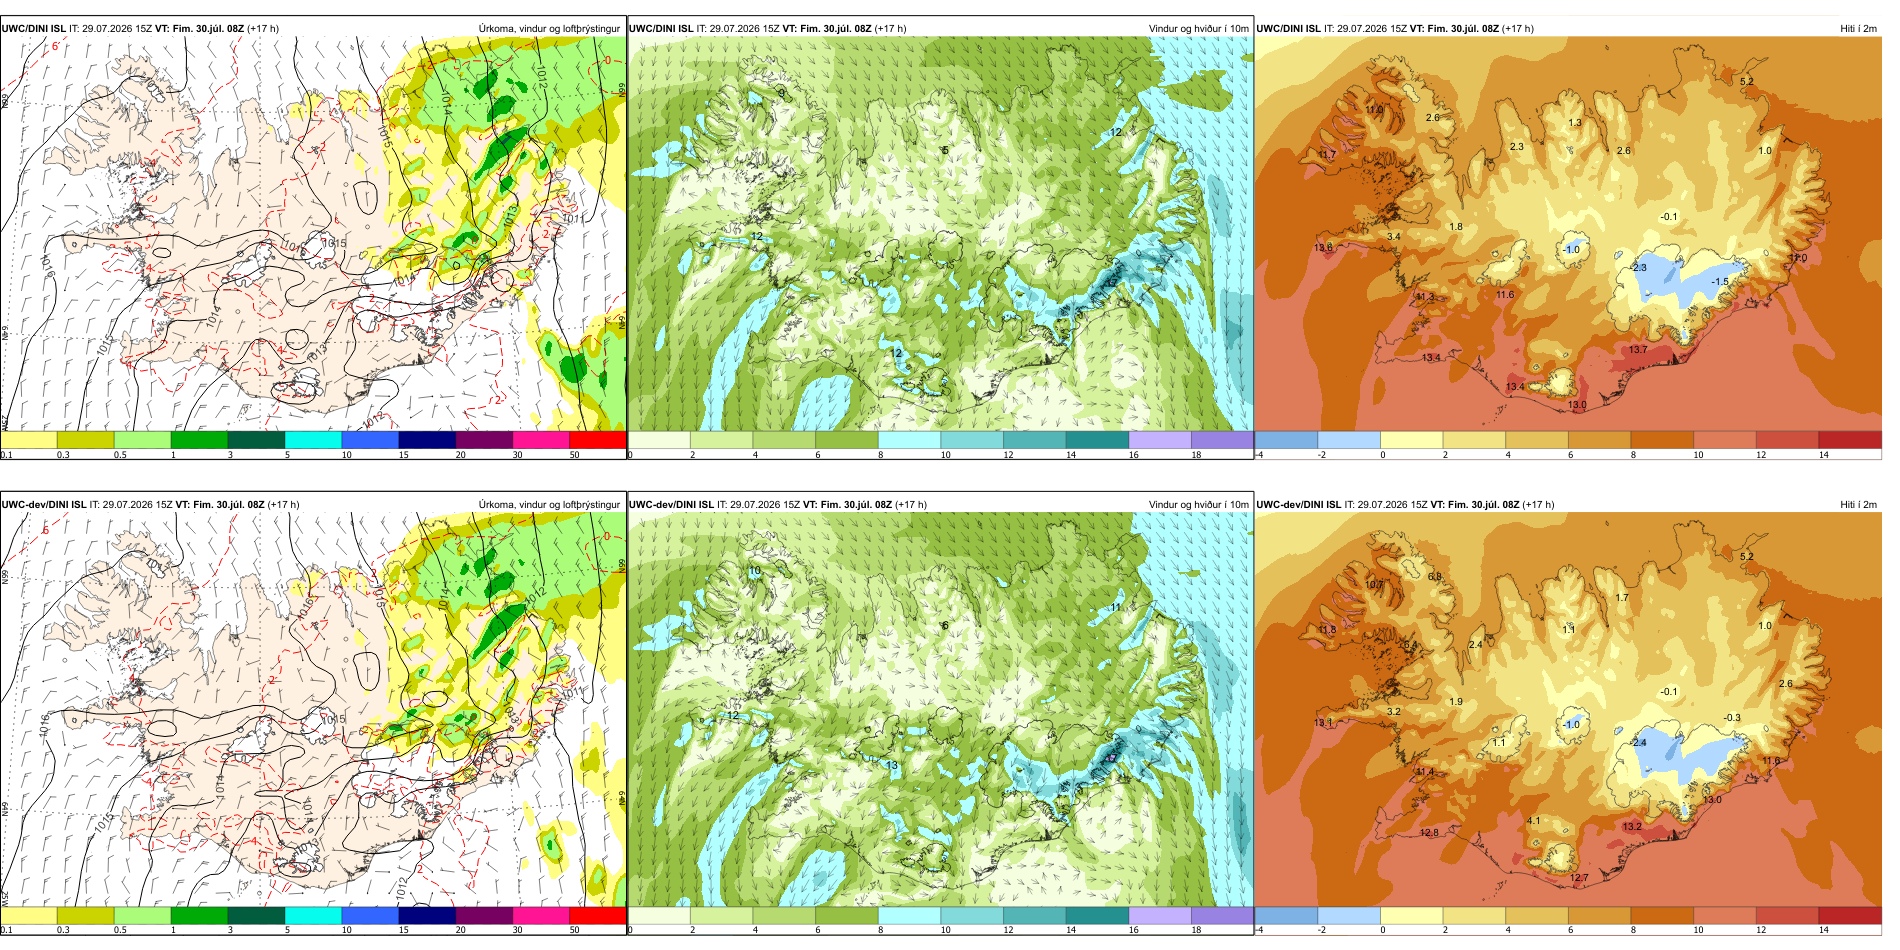Open the UWC 2m temperature map
The image size is (1900, 950).
pyautogui.click(x=1568, y=234)
